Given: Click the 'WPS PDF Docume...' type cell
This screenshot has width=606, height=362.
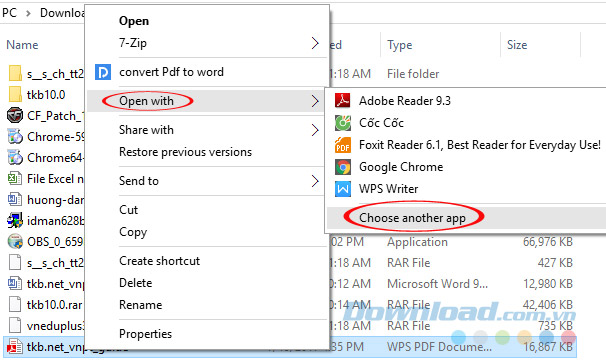Looking at the screenshot, I should pos(439,347).
